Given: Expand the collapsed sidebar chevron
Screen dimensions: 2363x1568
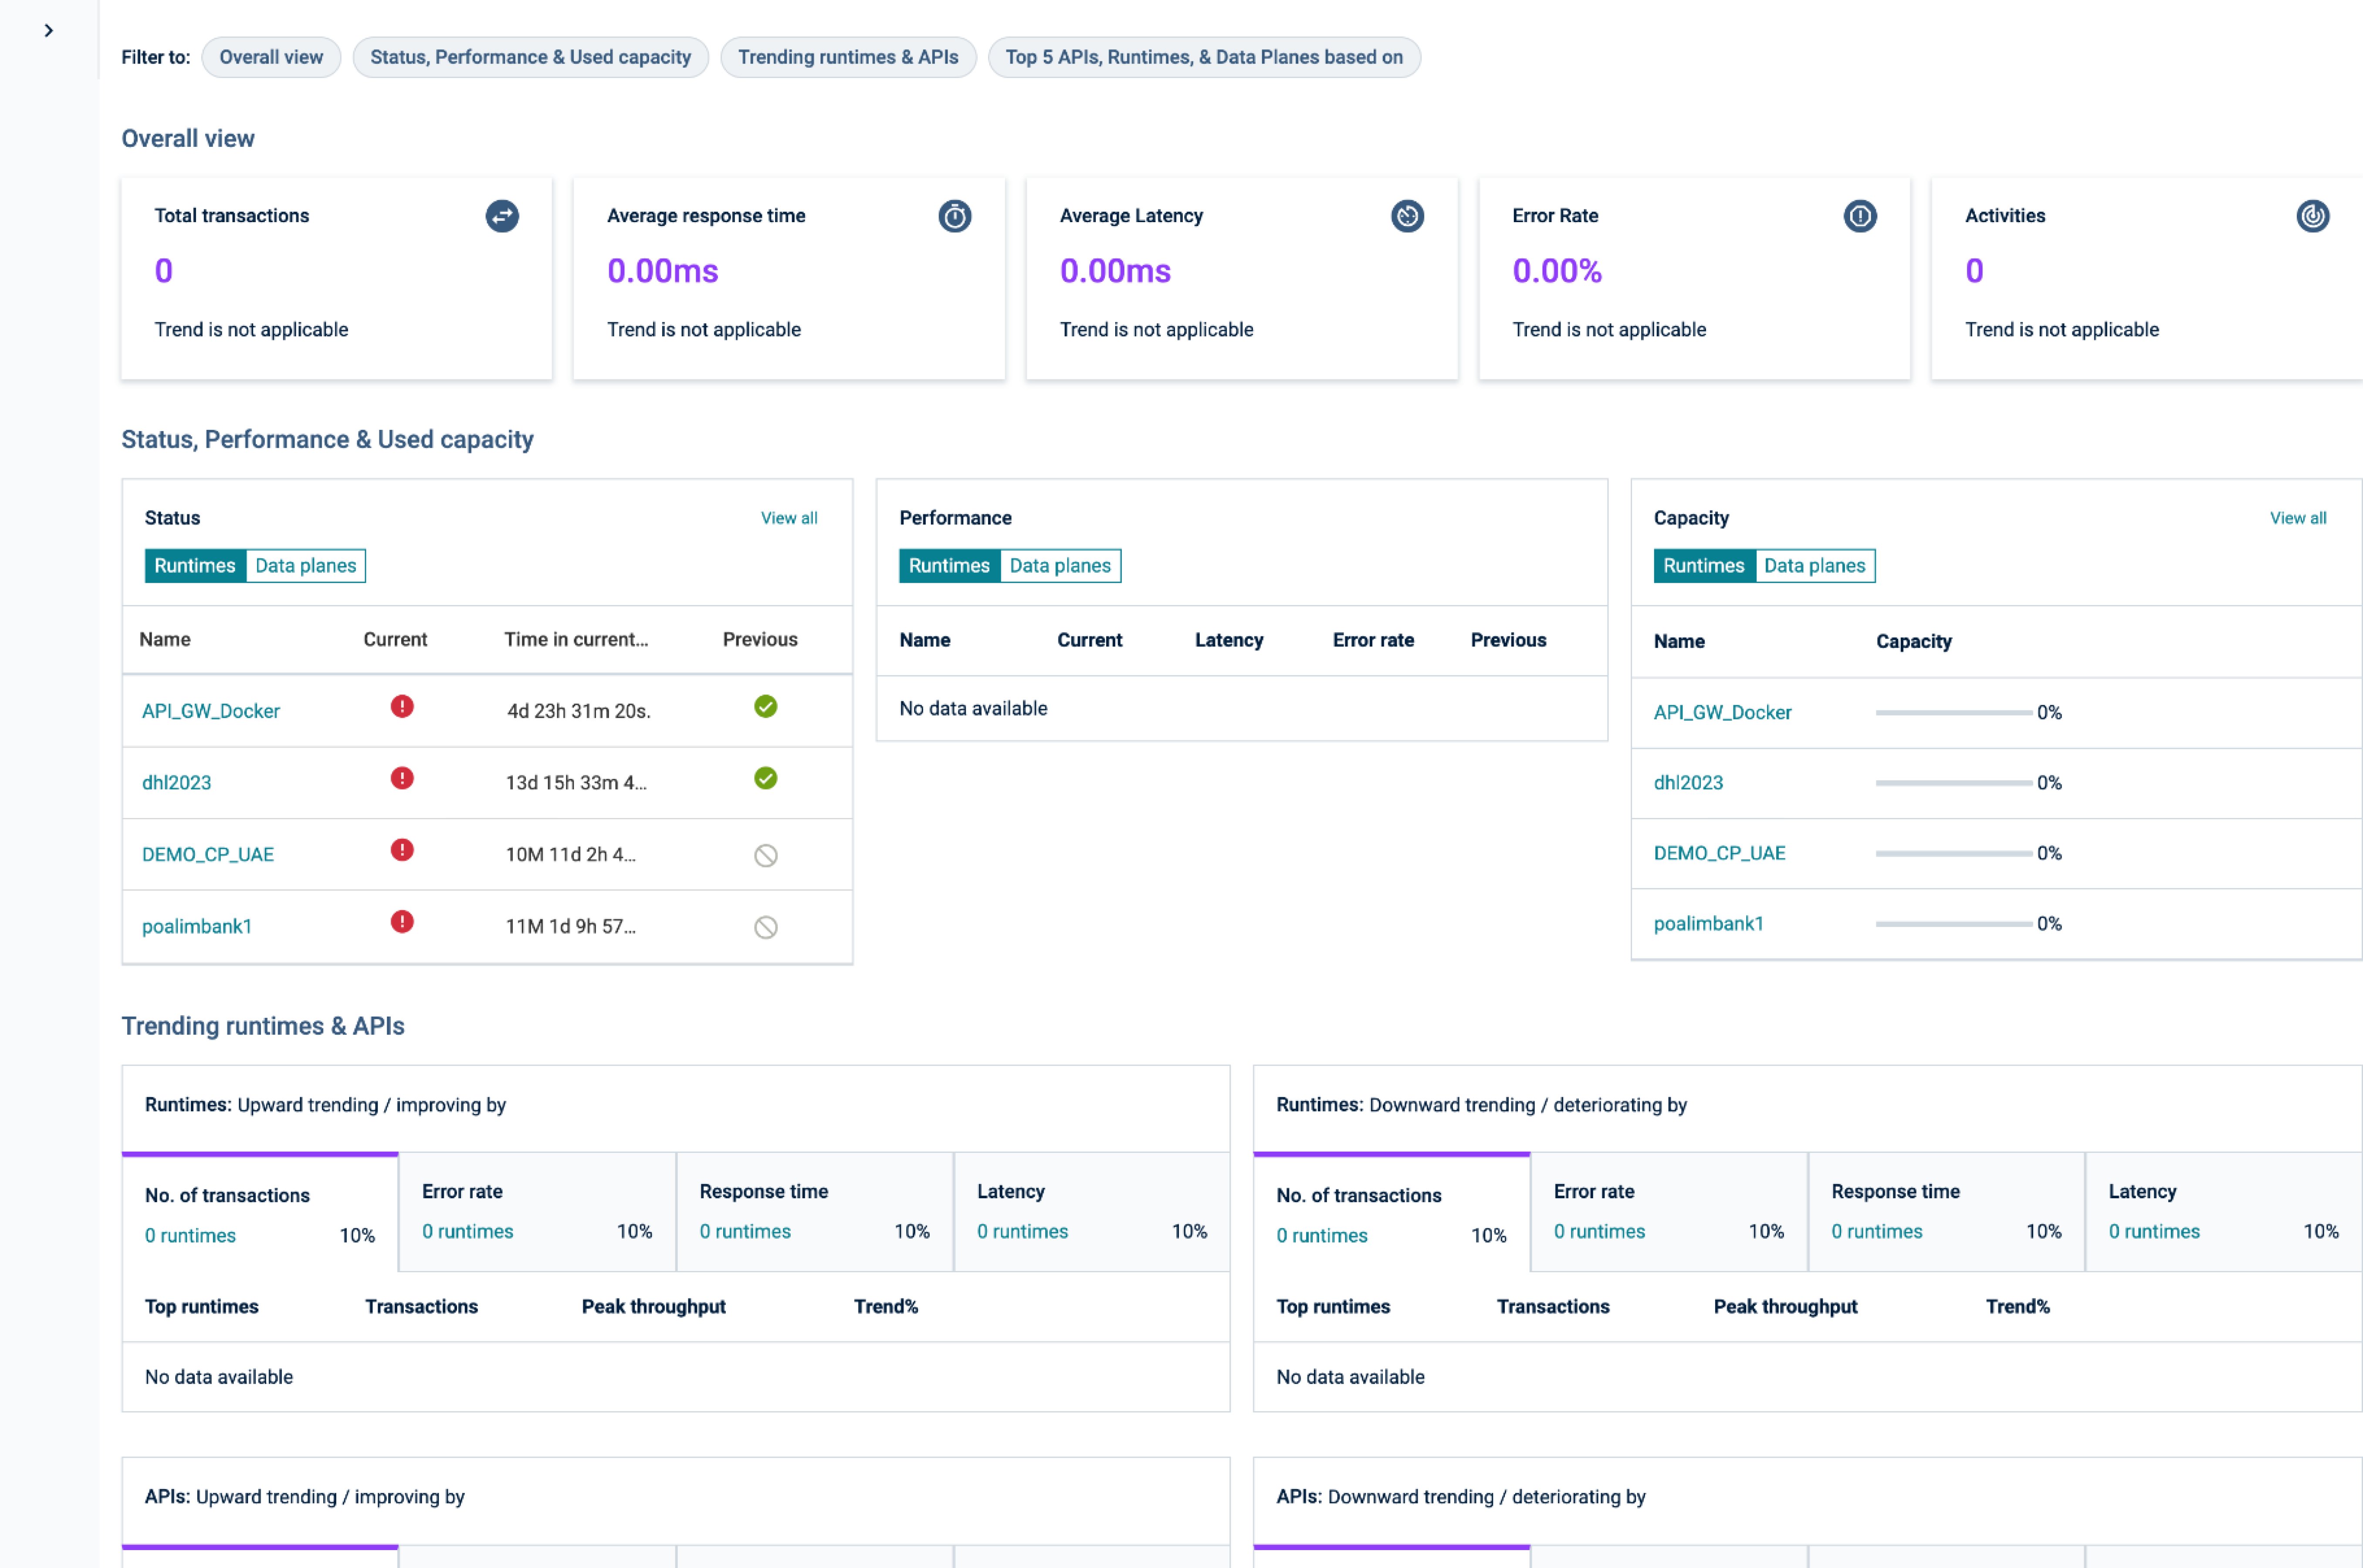Looking at the screenshot, I should point(48,31).
